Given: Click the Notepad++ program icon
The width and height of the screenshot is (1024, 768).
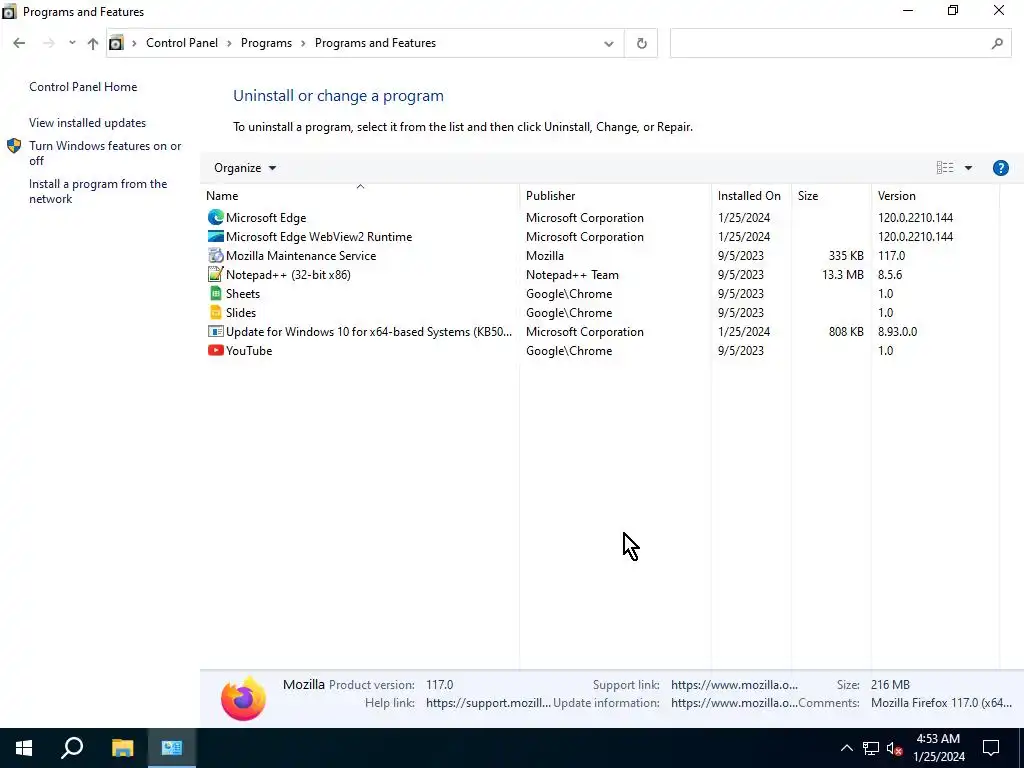Looking at the screenshot, I should pyautogui.click(x=216, y=274).
